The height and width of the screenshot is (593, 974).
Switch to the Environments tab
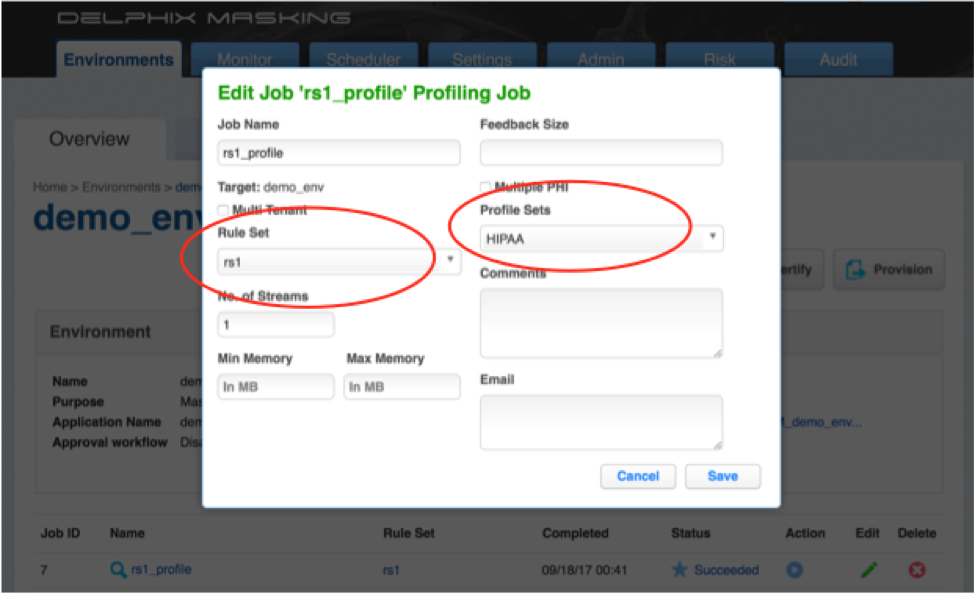tap(118, 60)
